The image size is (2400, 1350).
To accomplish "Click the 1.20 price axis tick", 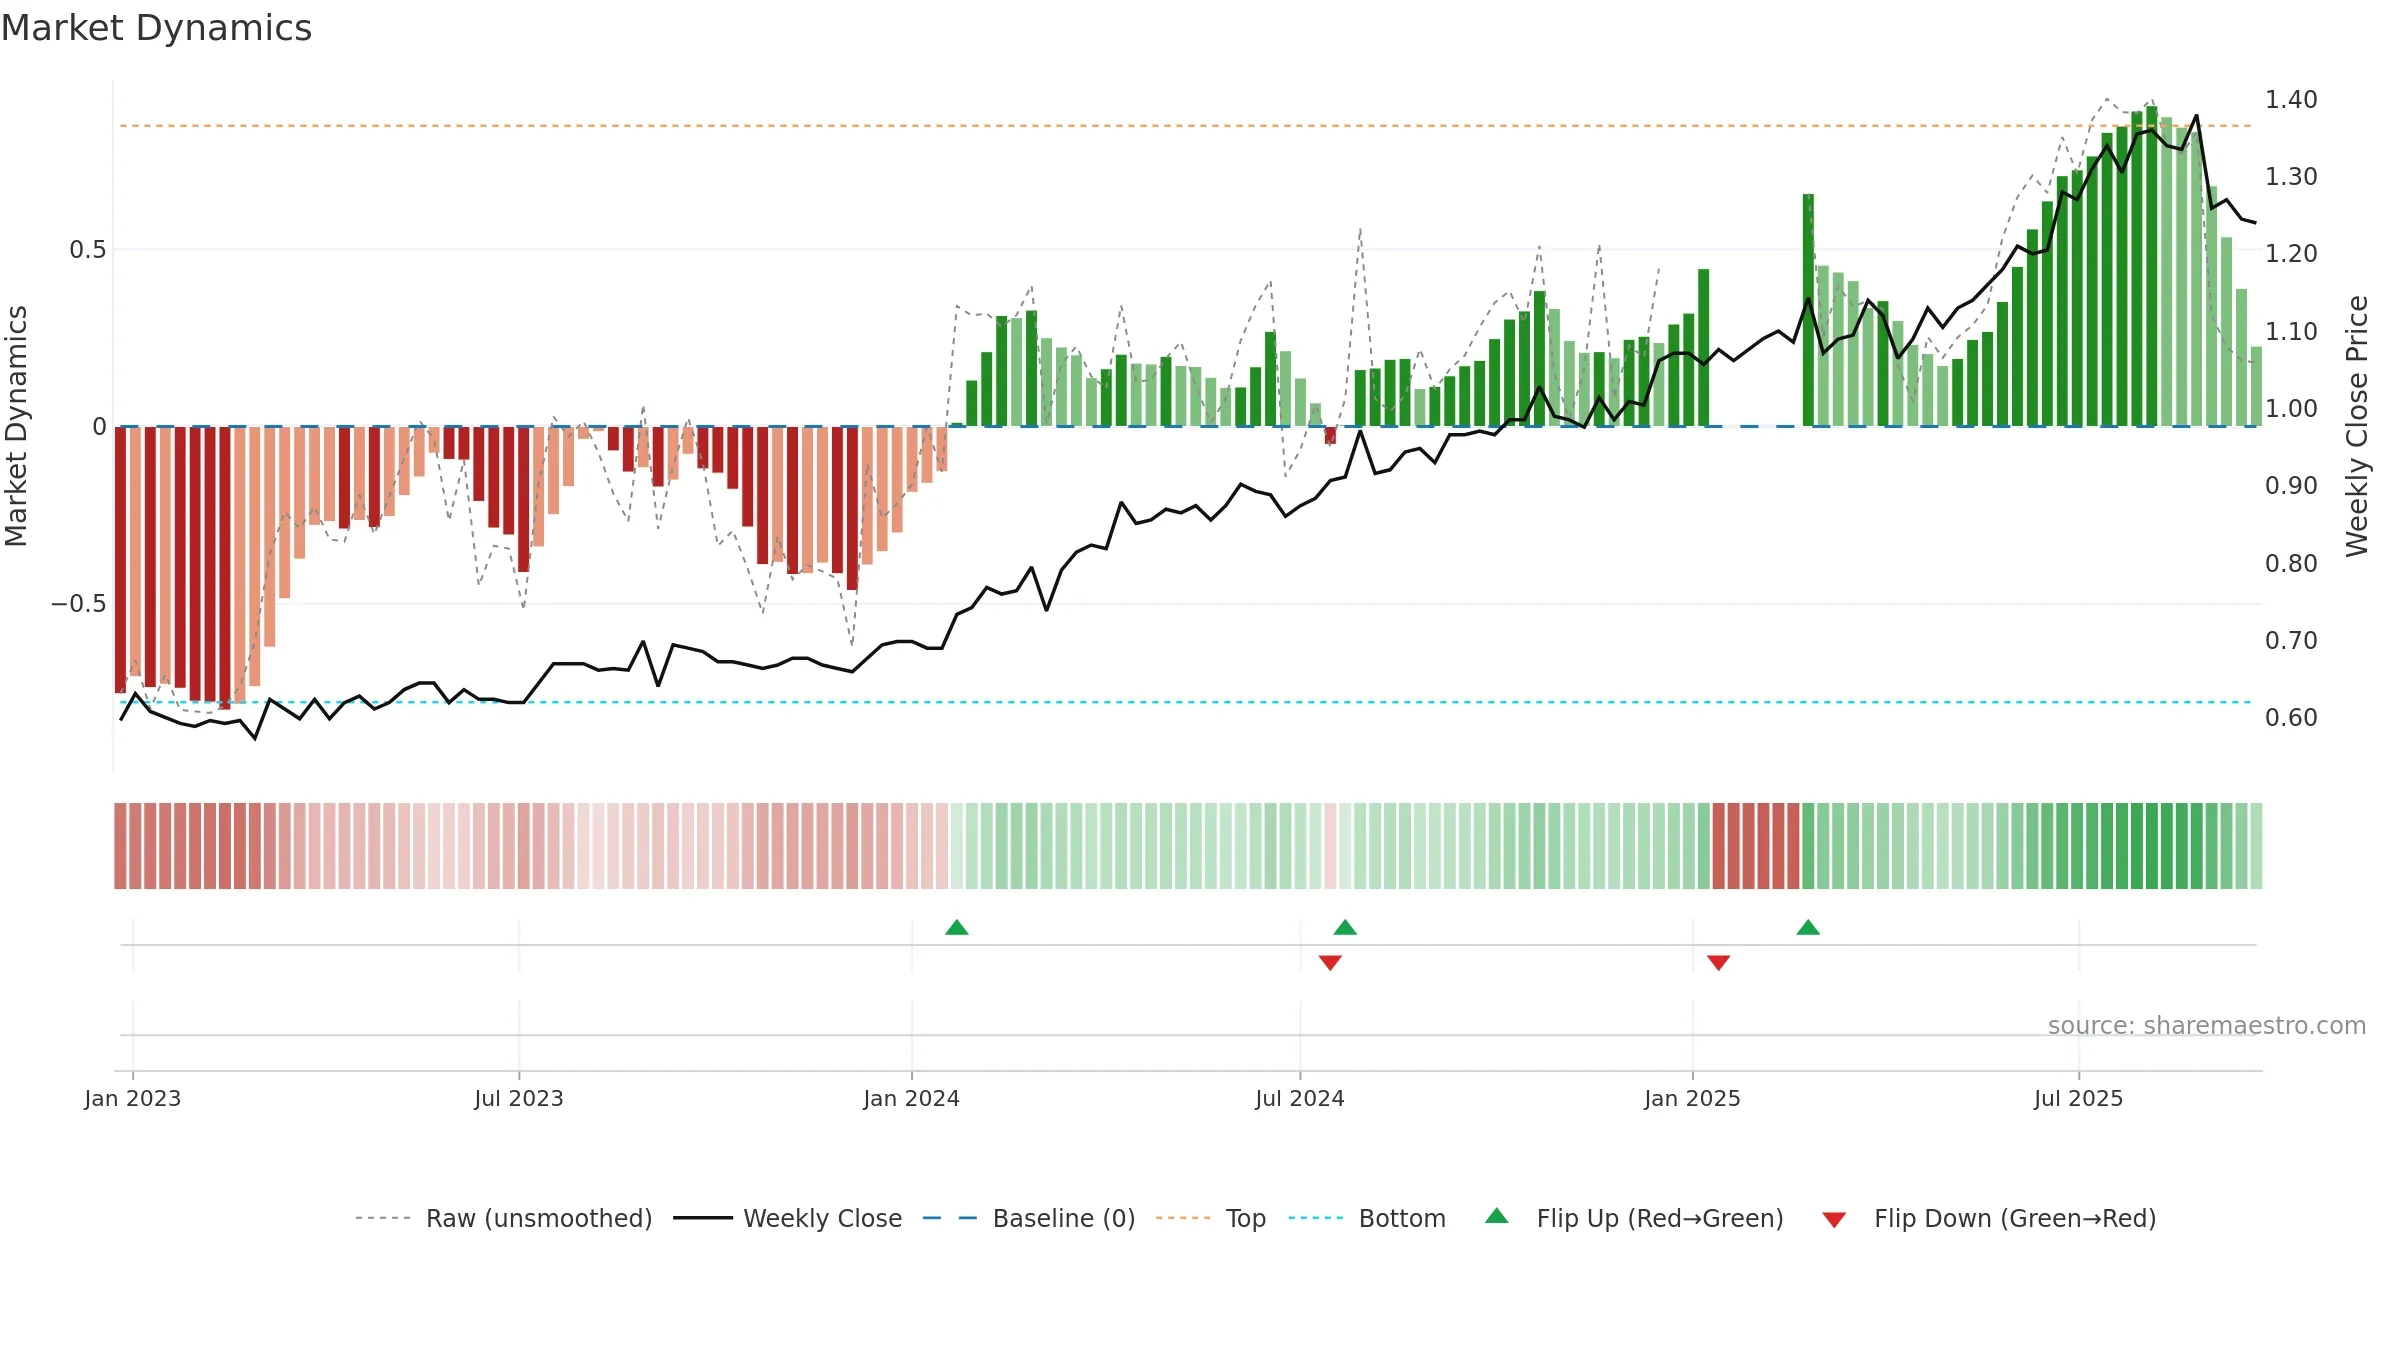I will [x=2291, y=253].
